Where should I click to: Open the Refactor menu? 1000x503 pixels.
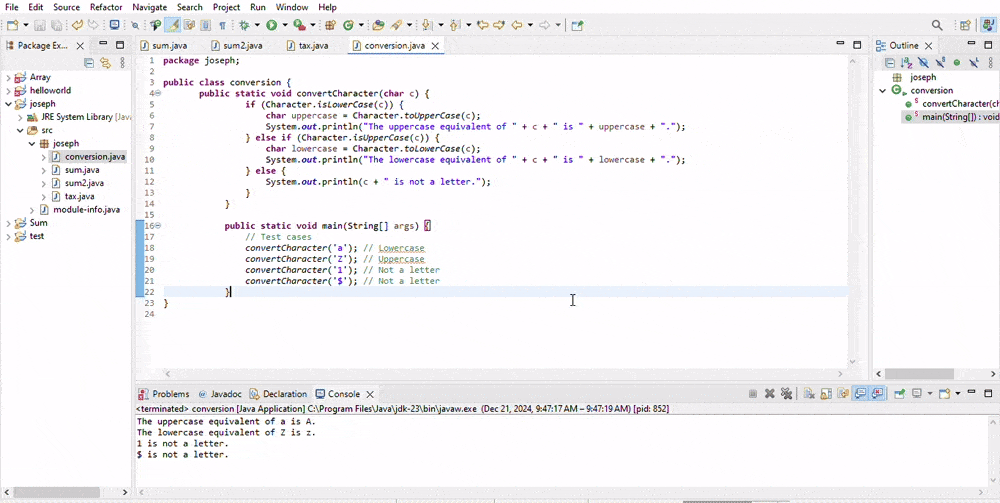pyautogui.click(x=105, y=7)
